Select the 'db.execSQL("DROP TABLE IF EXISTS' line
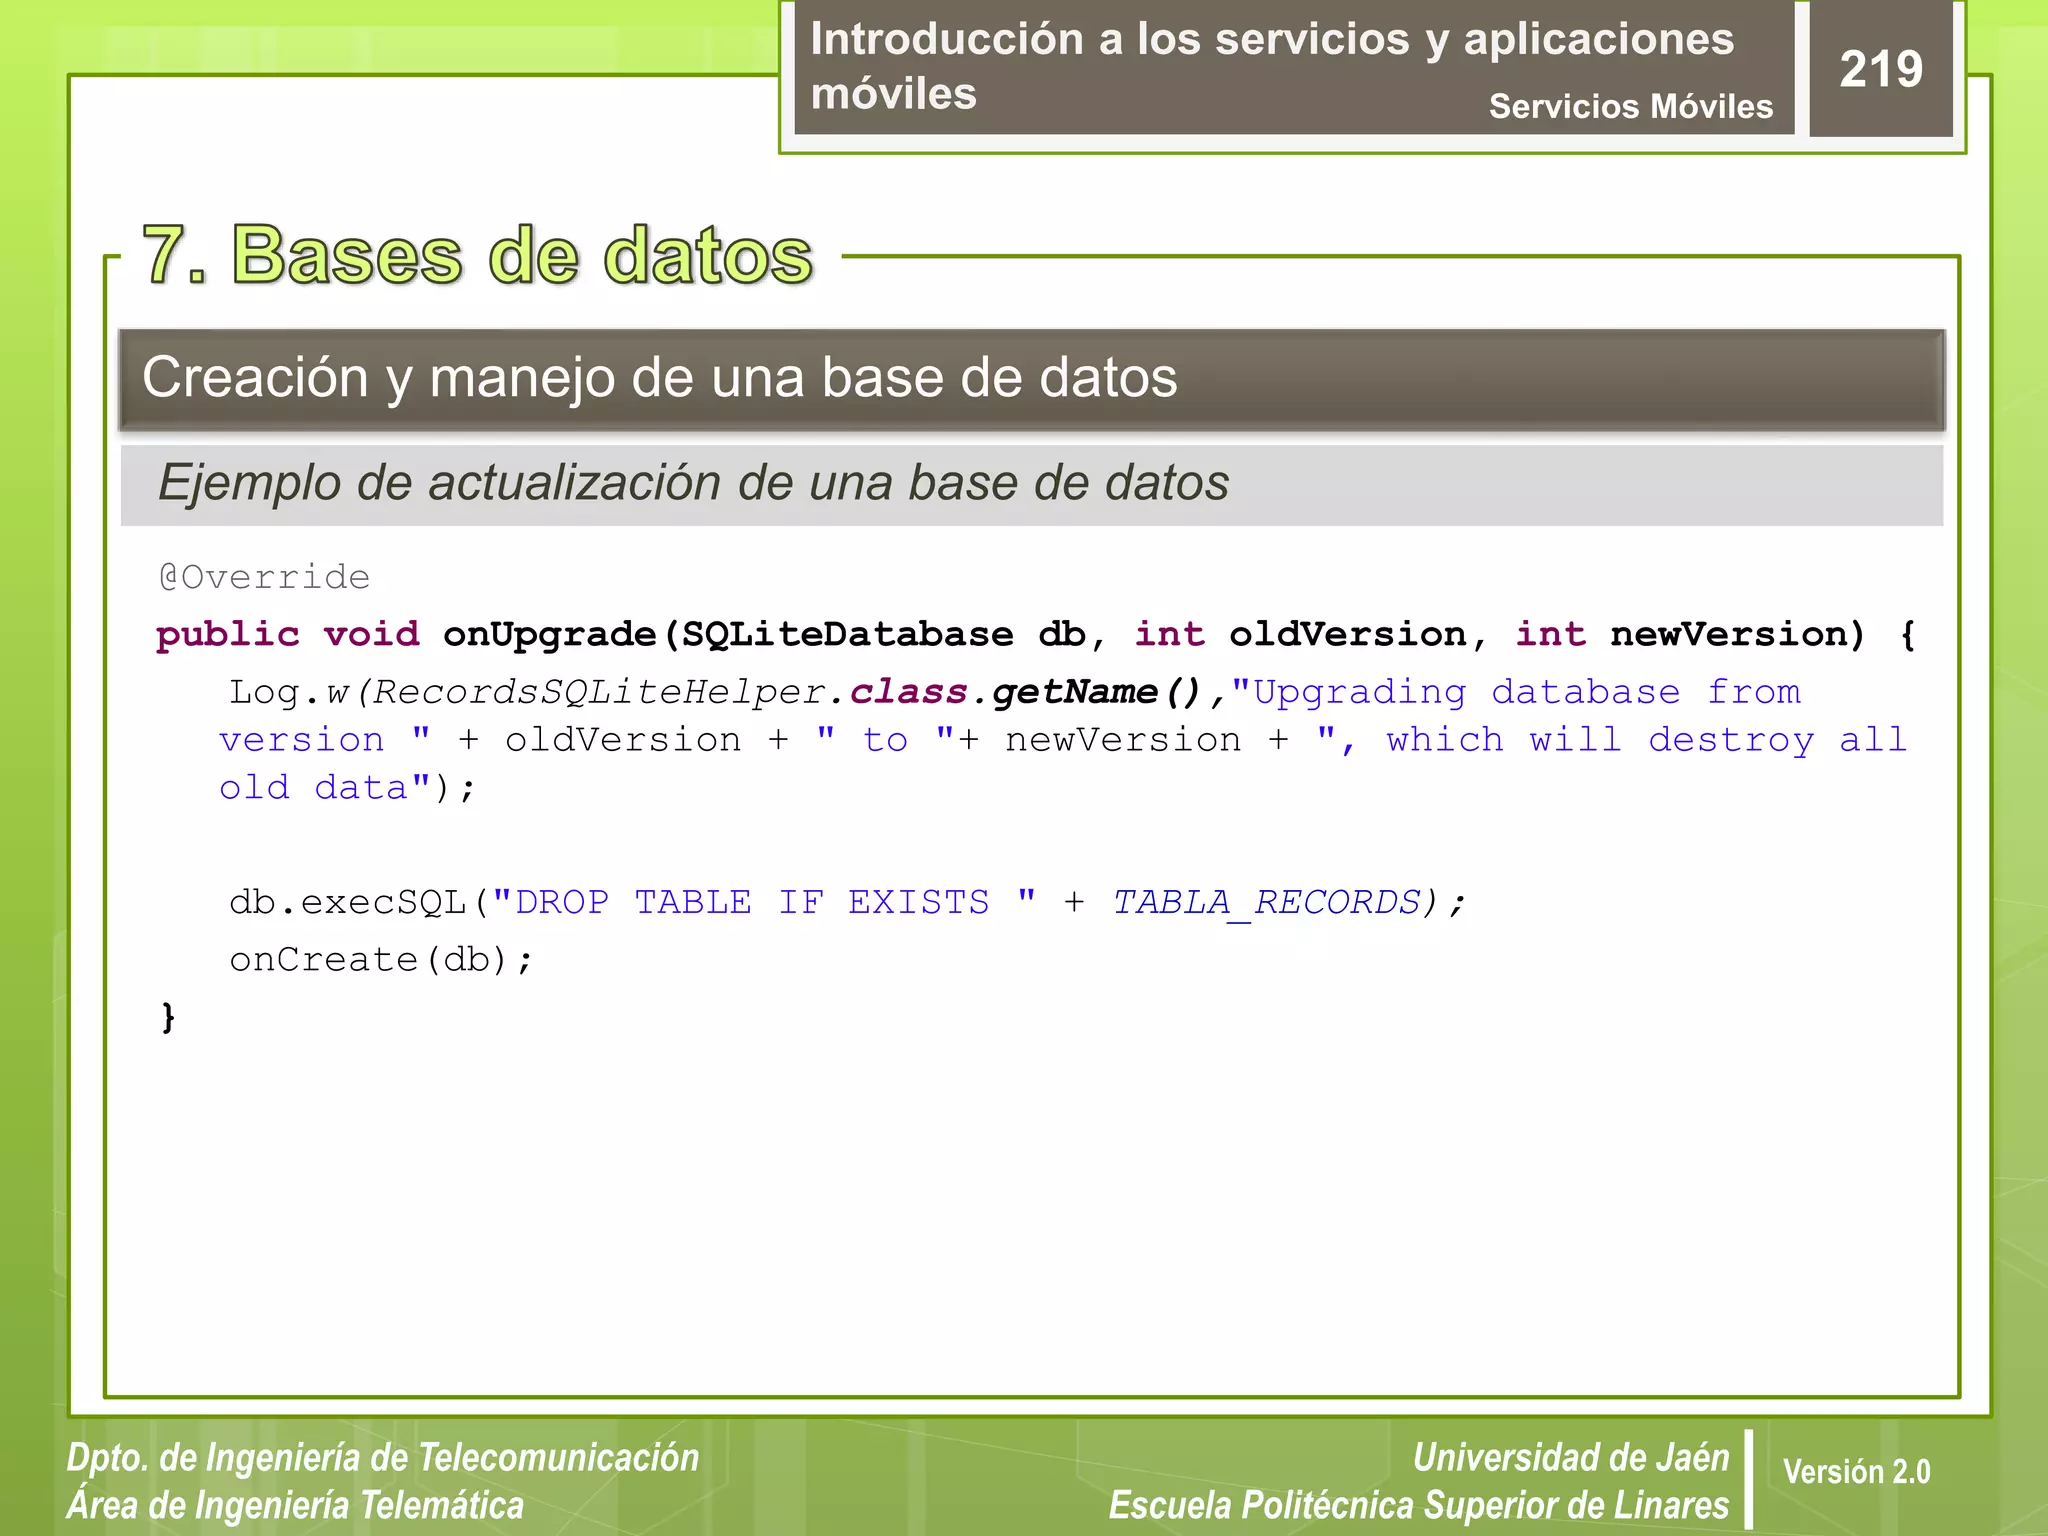2048x1536 pixels. pyautogui.click(x=847, y=903)
